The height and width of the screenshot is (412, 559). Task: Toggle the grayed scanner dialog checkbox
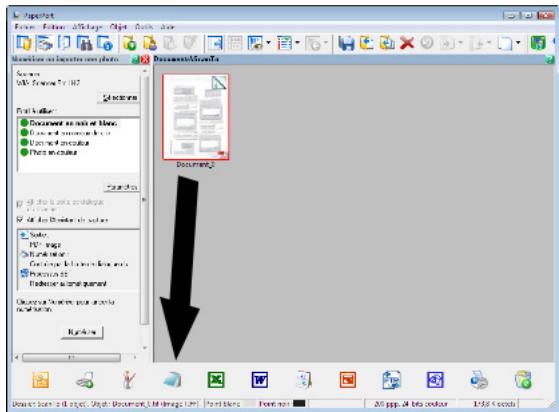[x=20, y=204]
